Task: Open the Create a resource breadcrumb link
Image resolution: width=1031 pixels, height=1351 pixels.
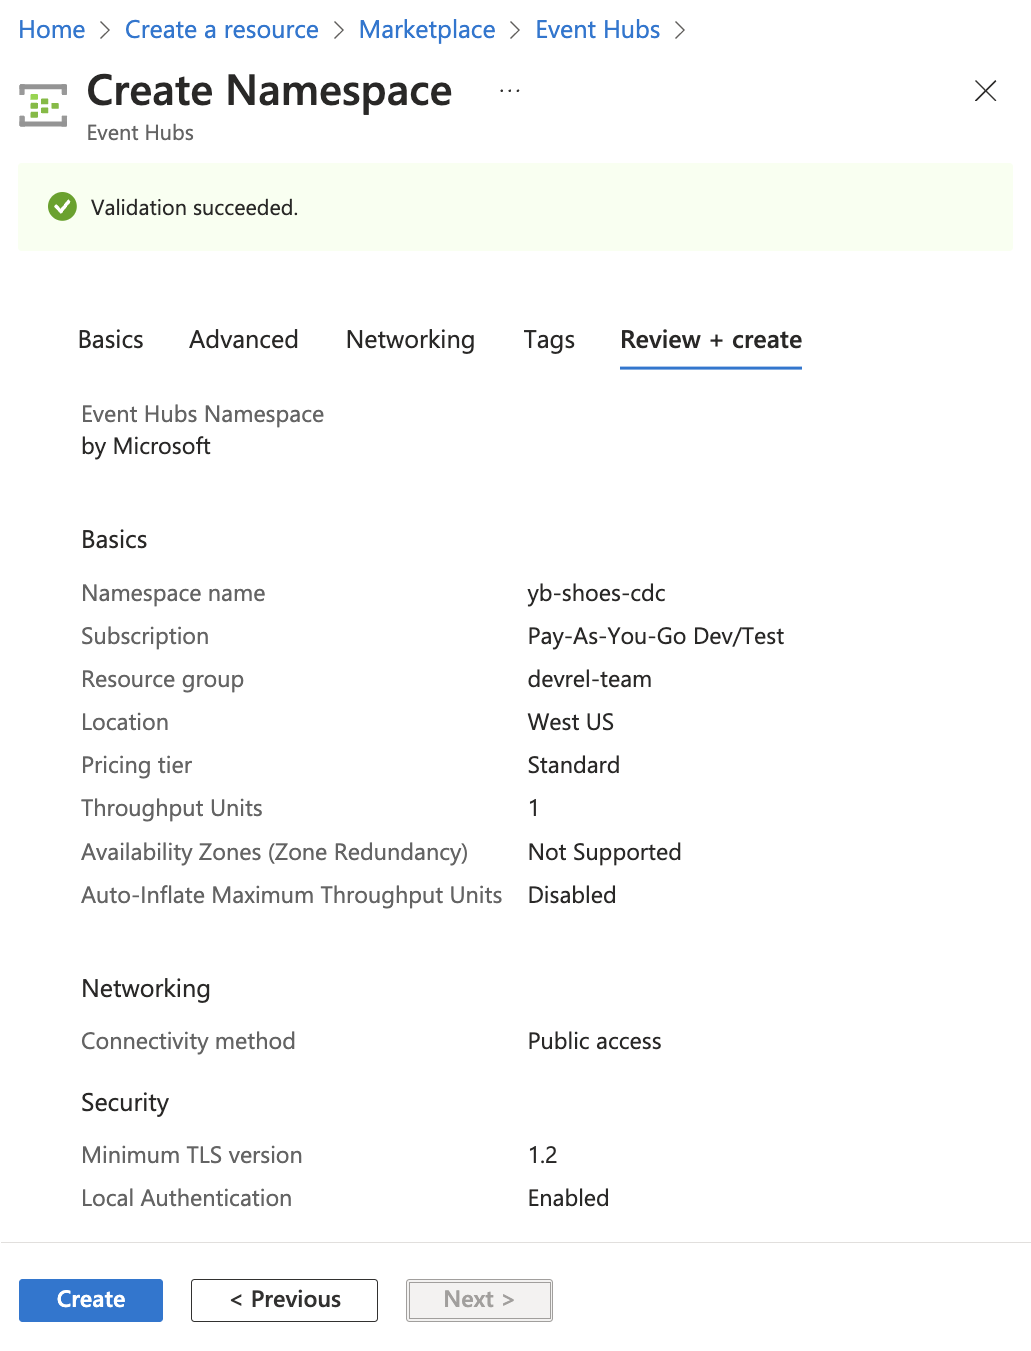Action: pyautogui.click(x=221, y=30)
